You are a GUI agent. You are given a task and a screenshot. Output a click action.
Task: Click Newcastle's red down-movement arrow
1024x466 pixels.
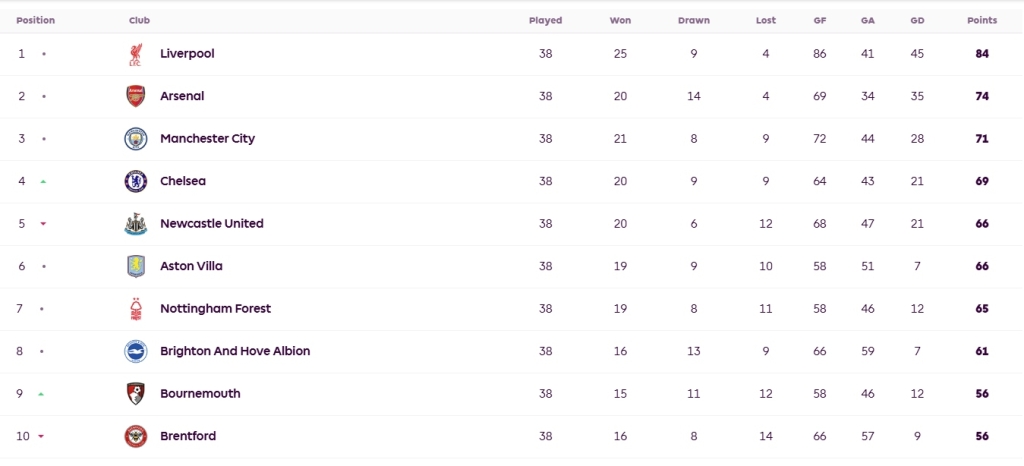(x=43, y=224)
